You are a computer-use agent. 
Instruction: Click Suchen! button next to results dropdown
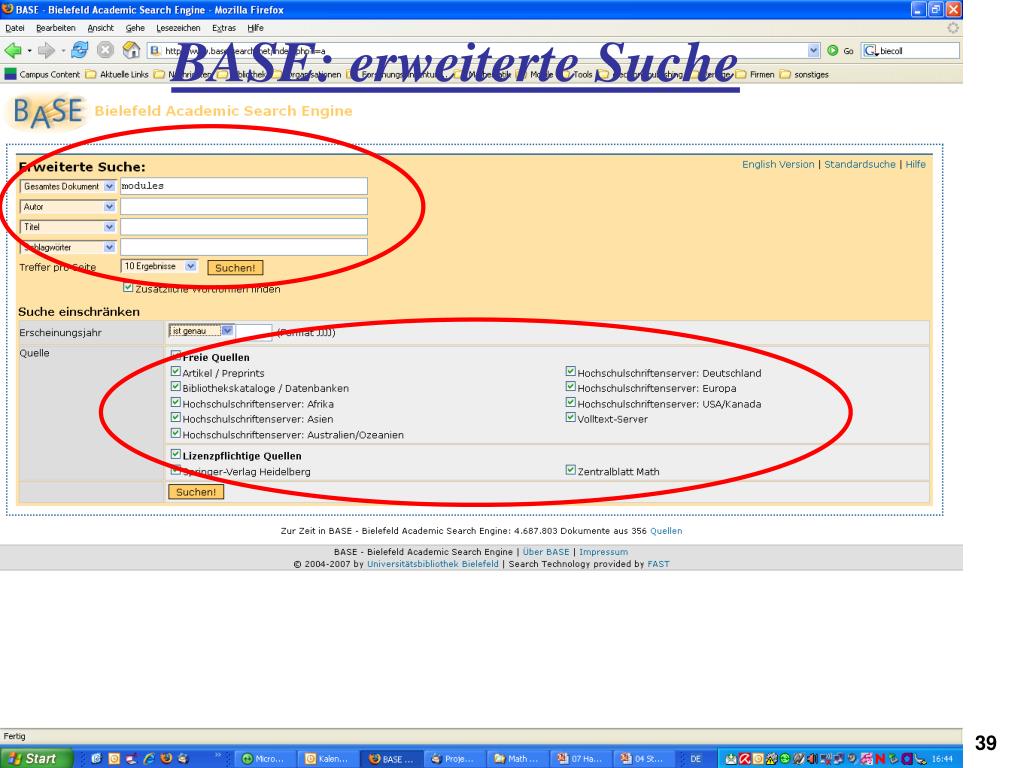[x=235, y=268]
